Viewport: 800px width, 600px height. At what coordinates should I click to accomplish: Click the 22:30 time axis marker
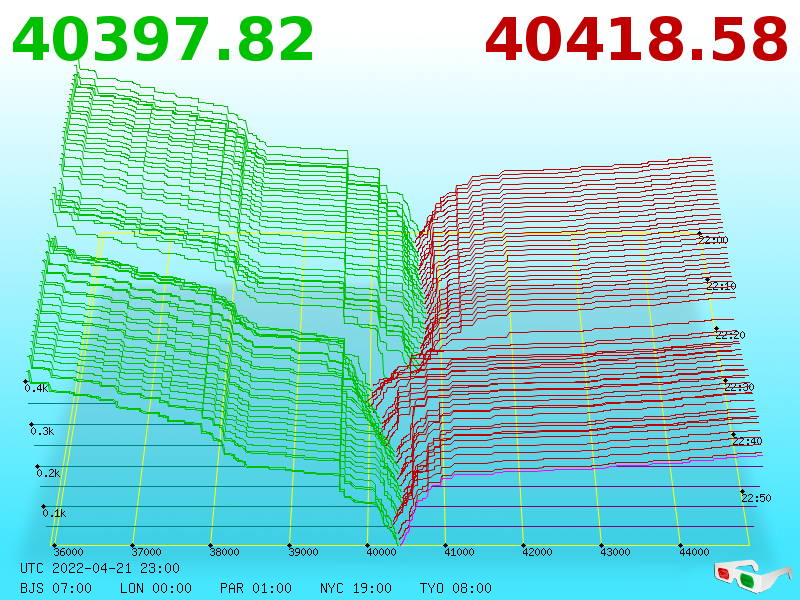(739, 387)
